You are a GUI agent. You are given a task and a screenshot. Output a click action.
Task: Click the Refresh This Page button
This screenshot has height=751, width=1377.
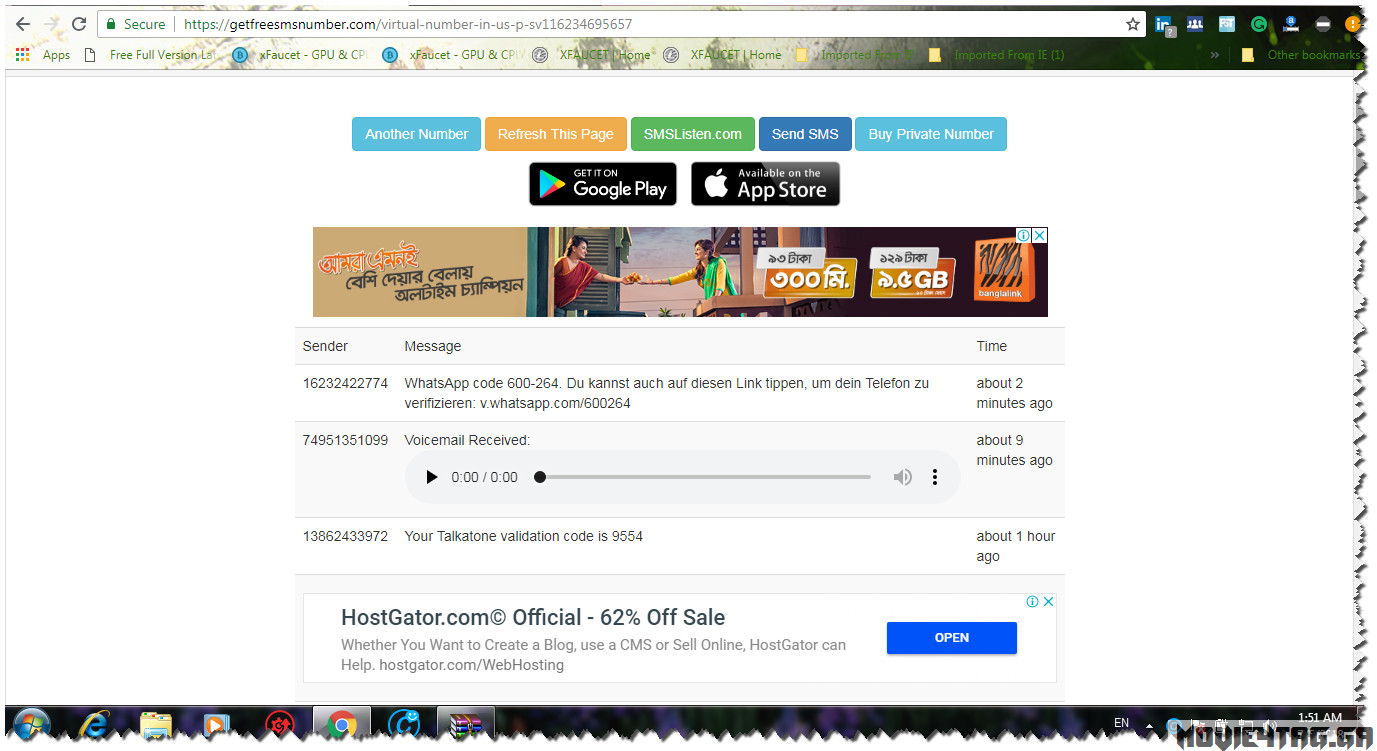[556, 134]
